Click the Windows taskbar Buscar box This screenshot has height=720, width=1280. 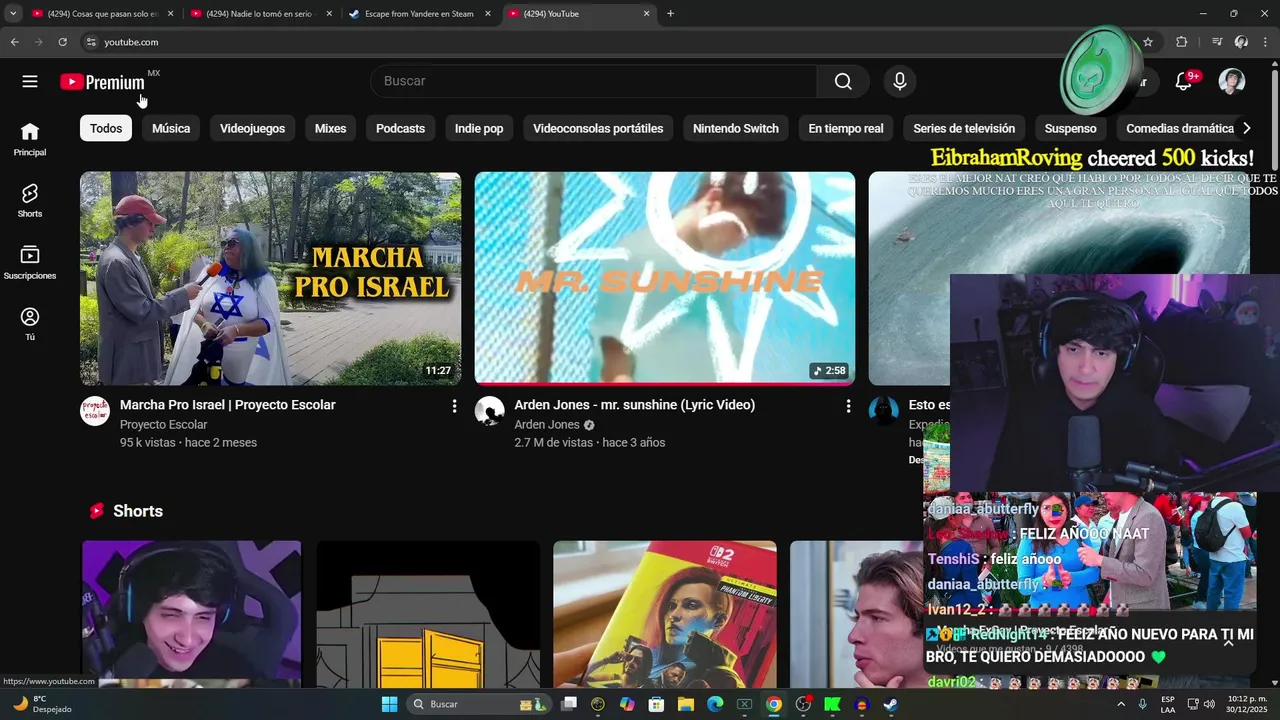(480, 704)
